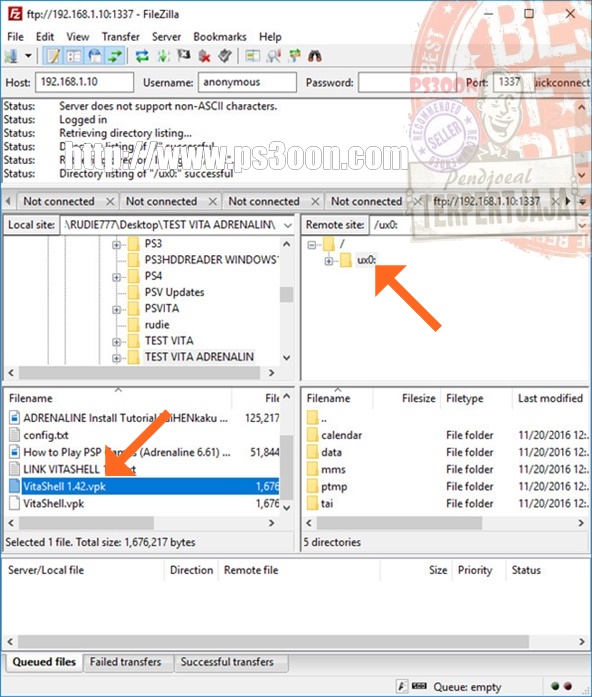592x697 pixels.
Task: Open the tai remote folder
Action: tap(327, 504)
